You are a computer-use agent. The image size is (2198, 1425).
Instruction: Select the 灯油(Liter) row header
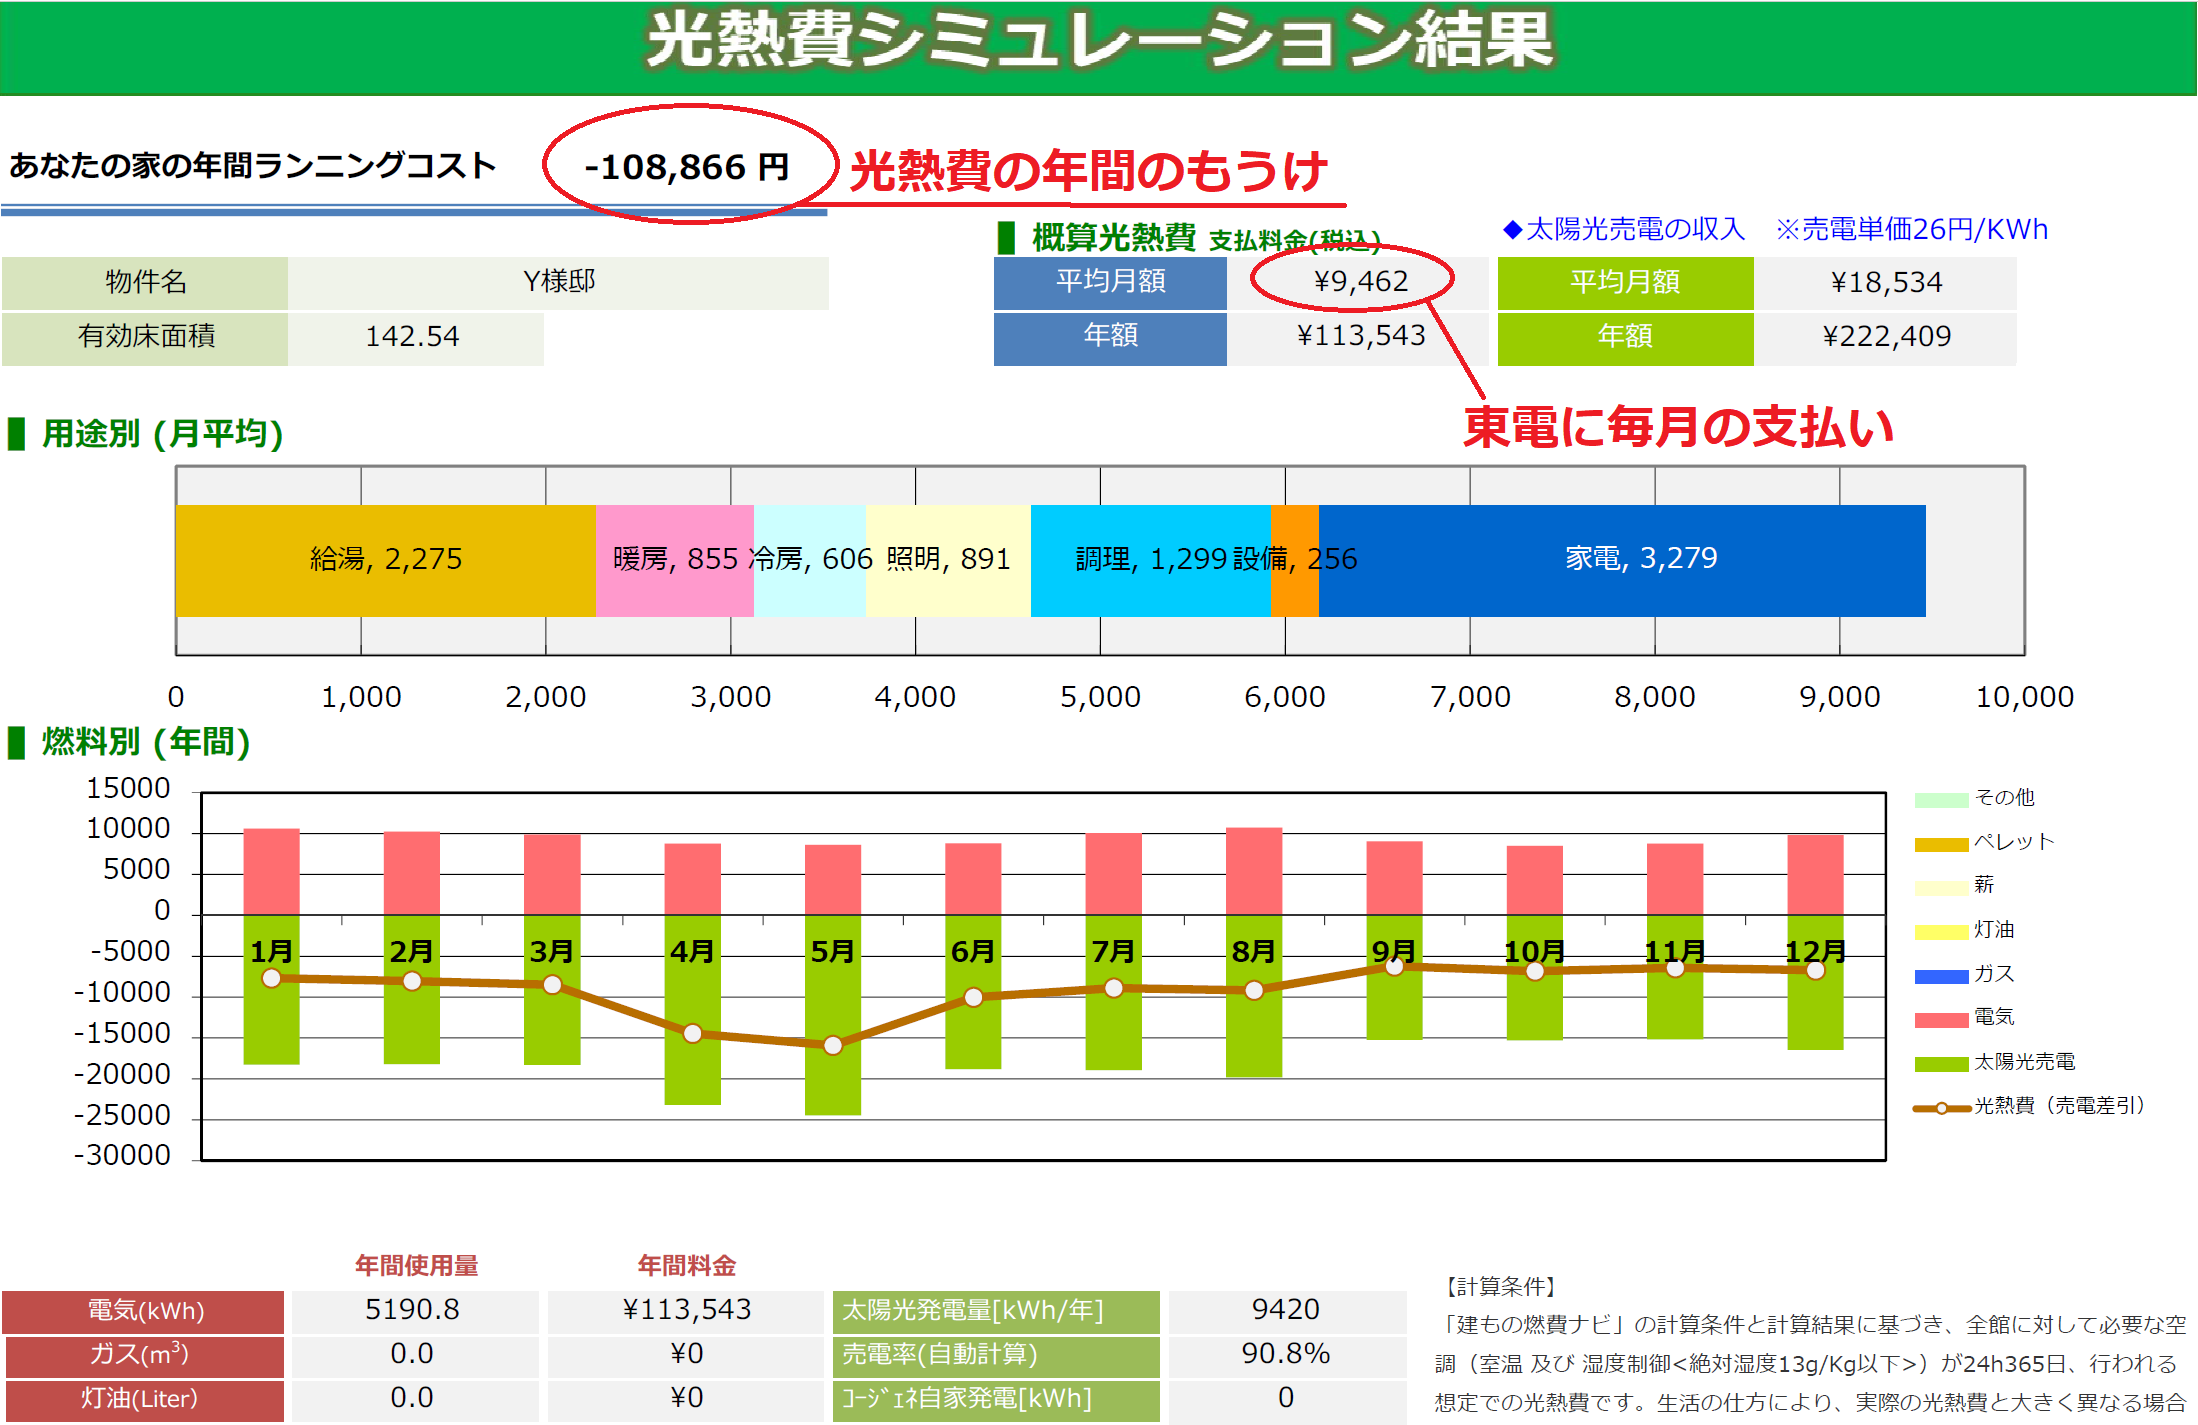[143, 1399]
